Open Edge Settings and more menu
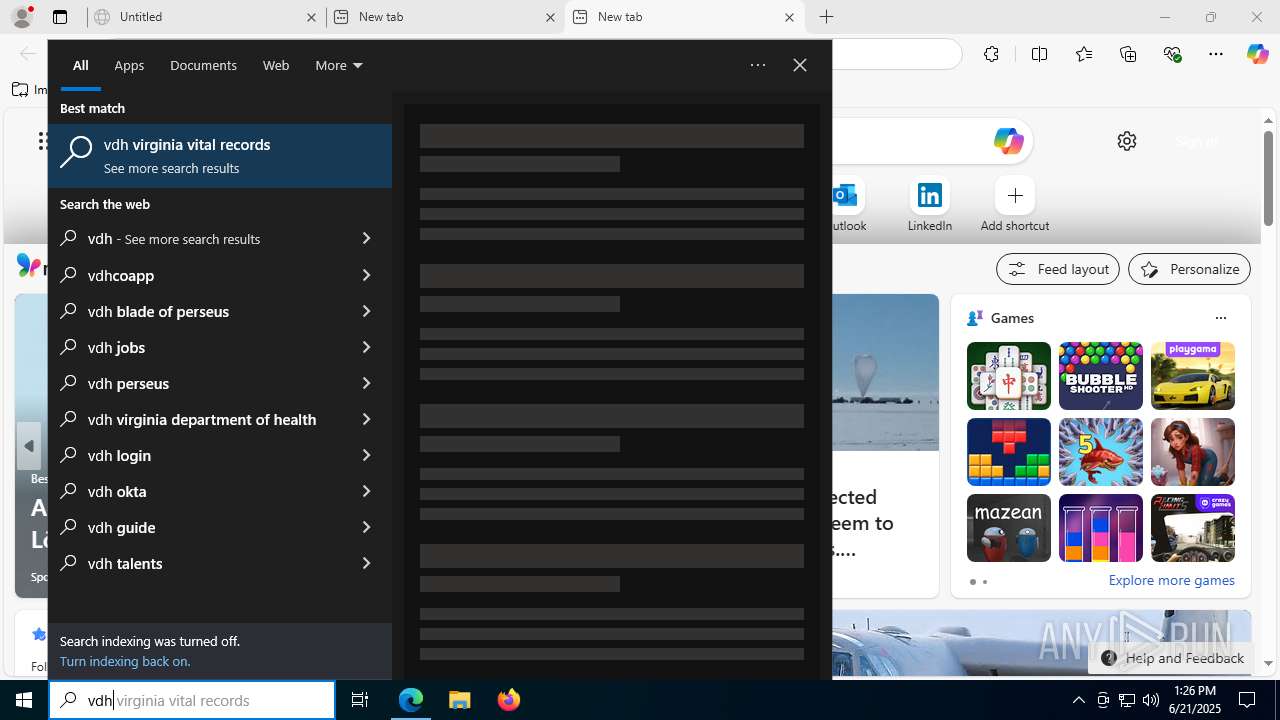The width and height of the screenshot is (1280, 720). (1216, 54)
